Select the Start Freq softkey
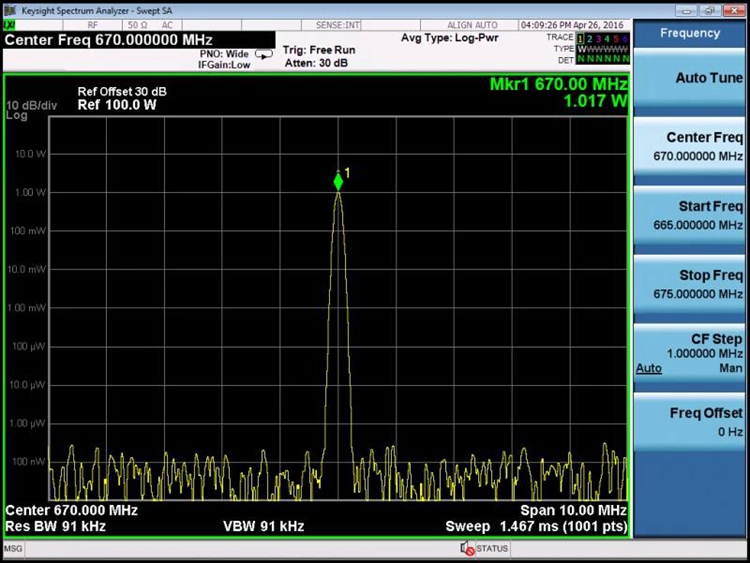The image size is (750, 563). [689, 215]
